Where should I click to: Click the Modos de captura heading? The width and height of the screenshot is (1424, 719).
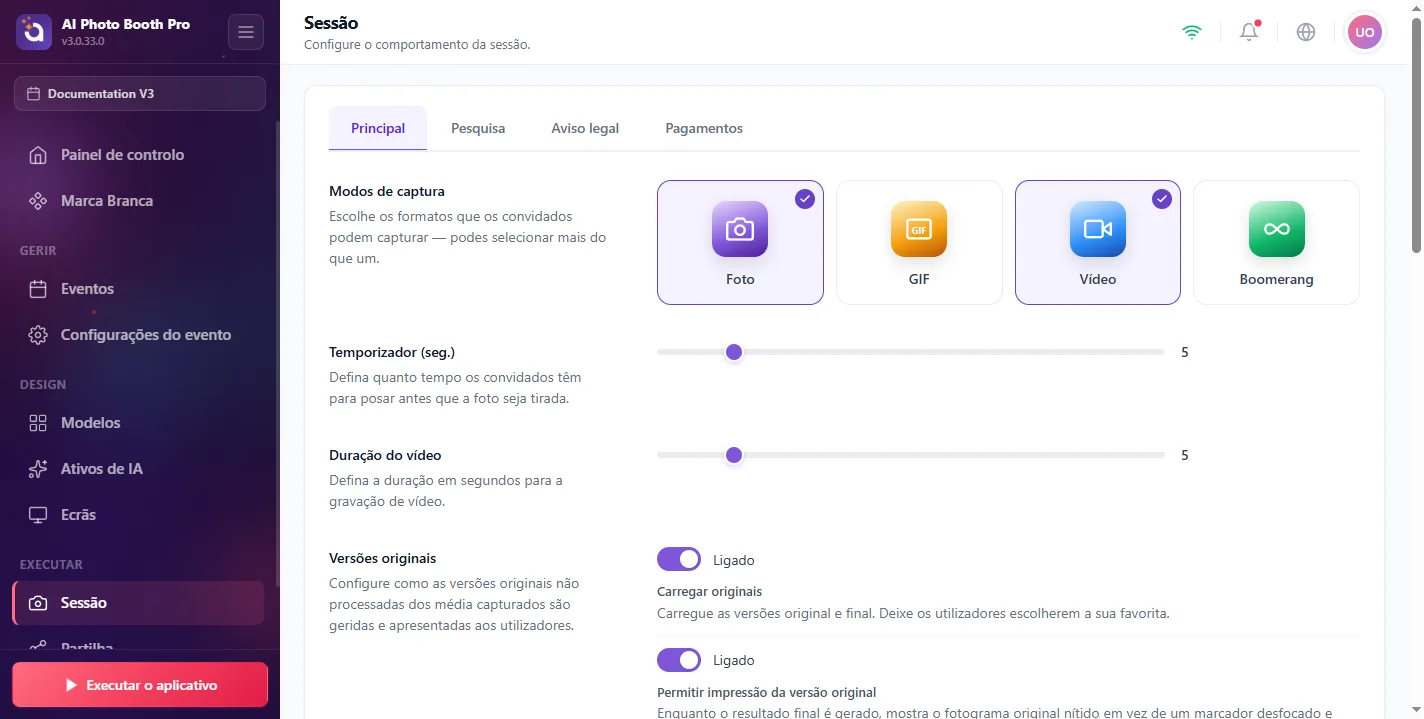click(x=387, y=191)
